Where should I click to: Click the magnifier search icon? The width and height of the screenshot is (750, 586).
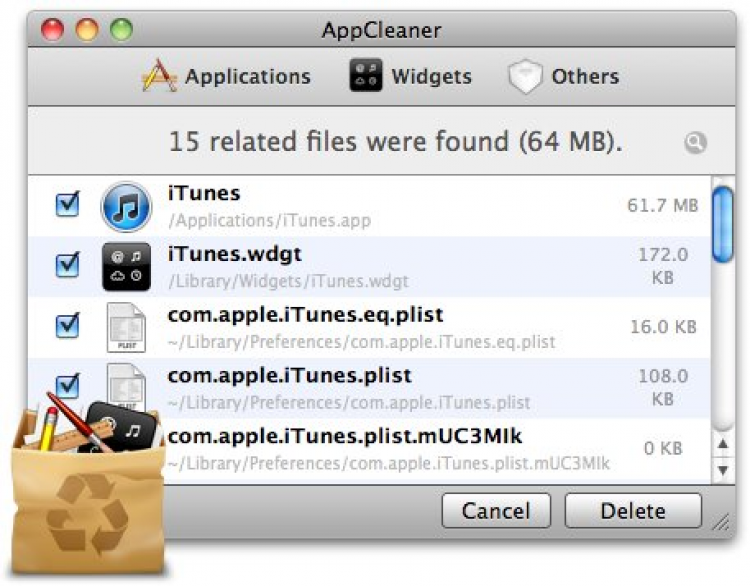tap(695, 143)
